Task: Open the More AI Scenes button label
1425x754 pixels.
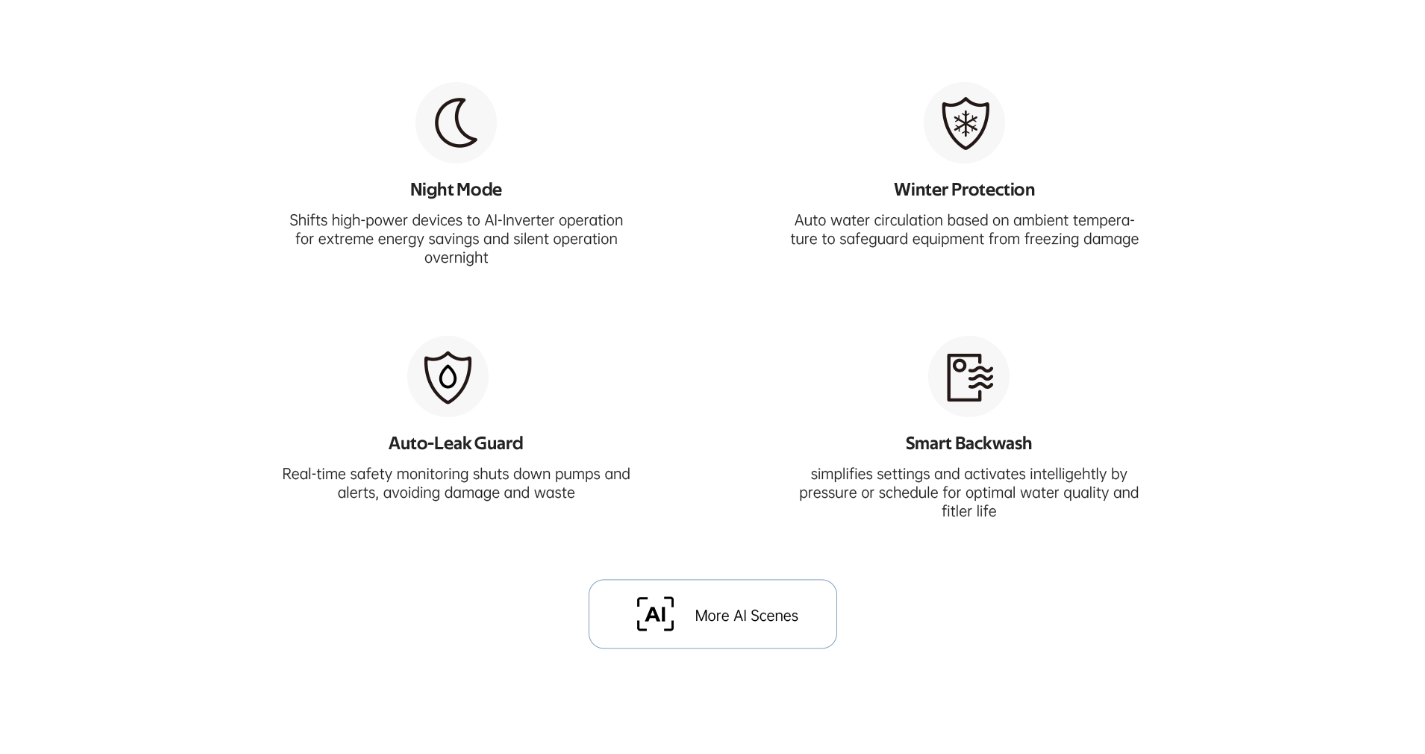Action: 746,616
